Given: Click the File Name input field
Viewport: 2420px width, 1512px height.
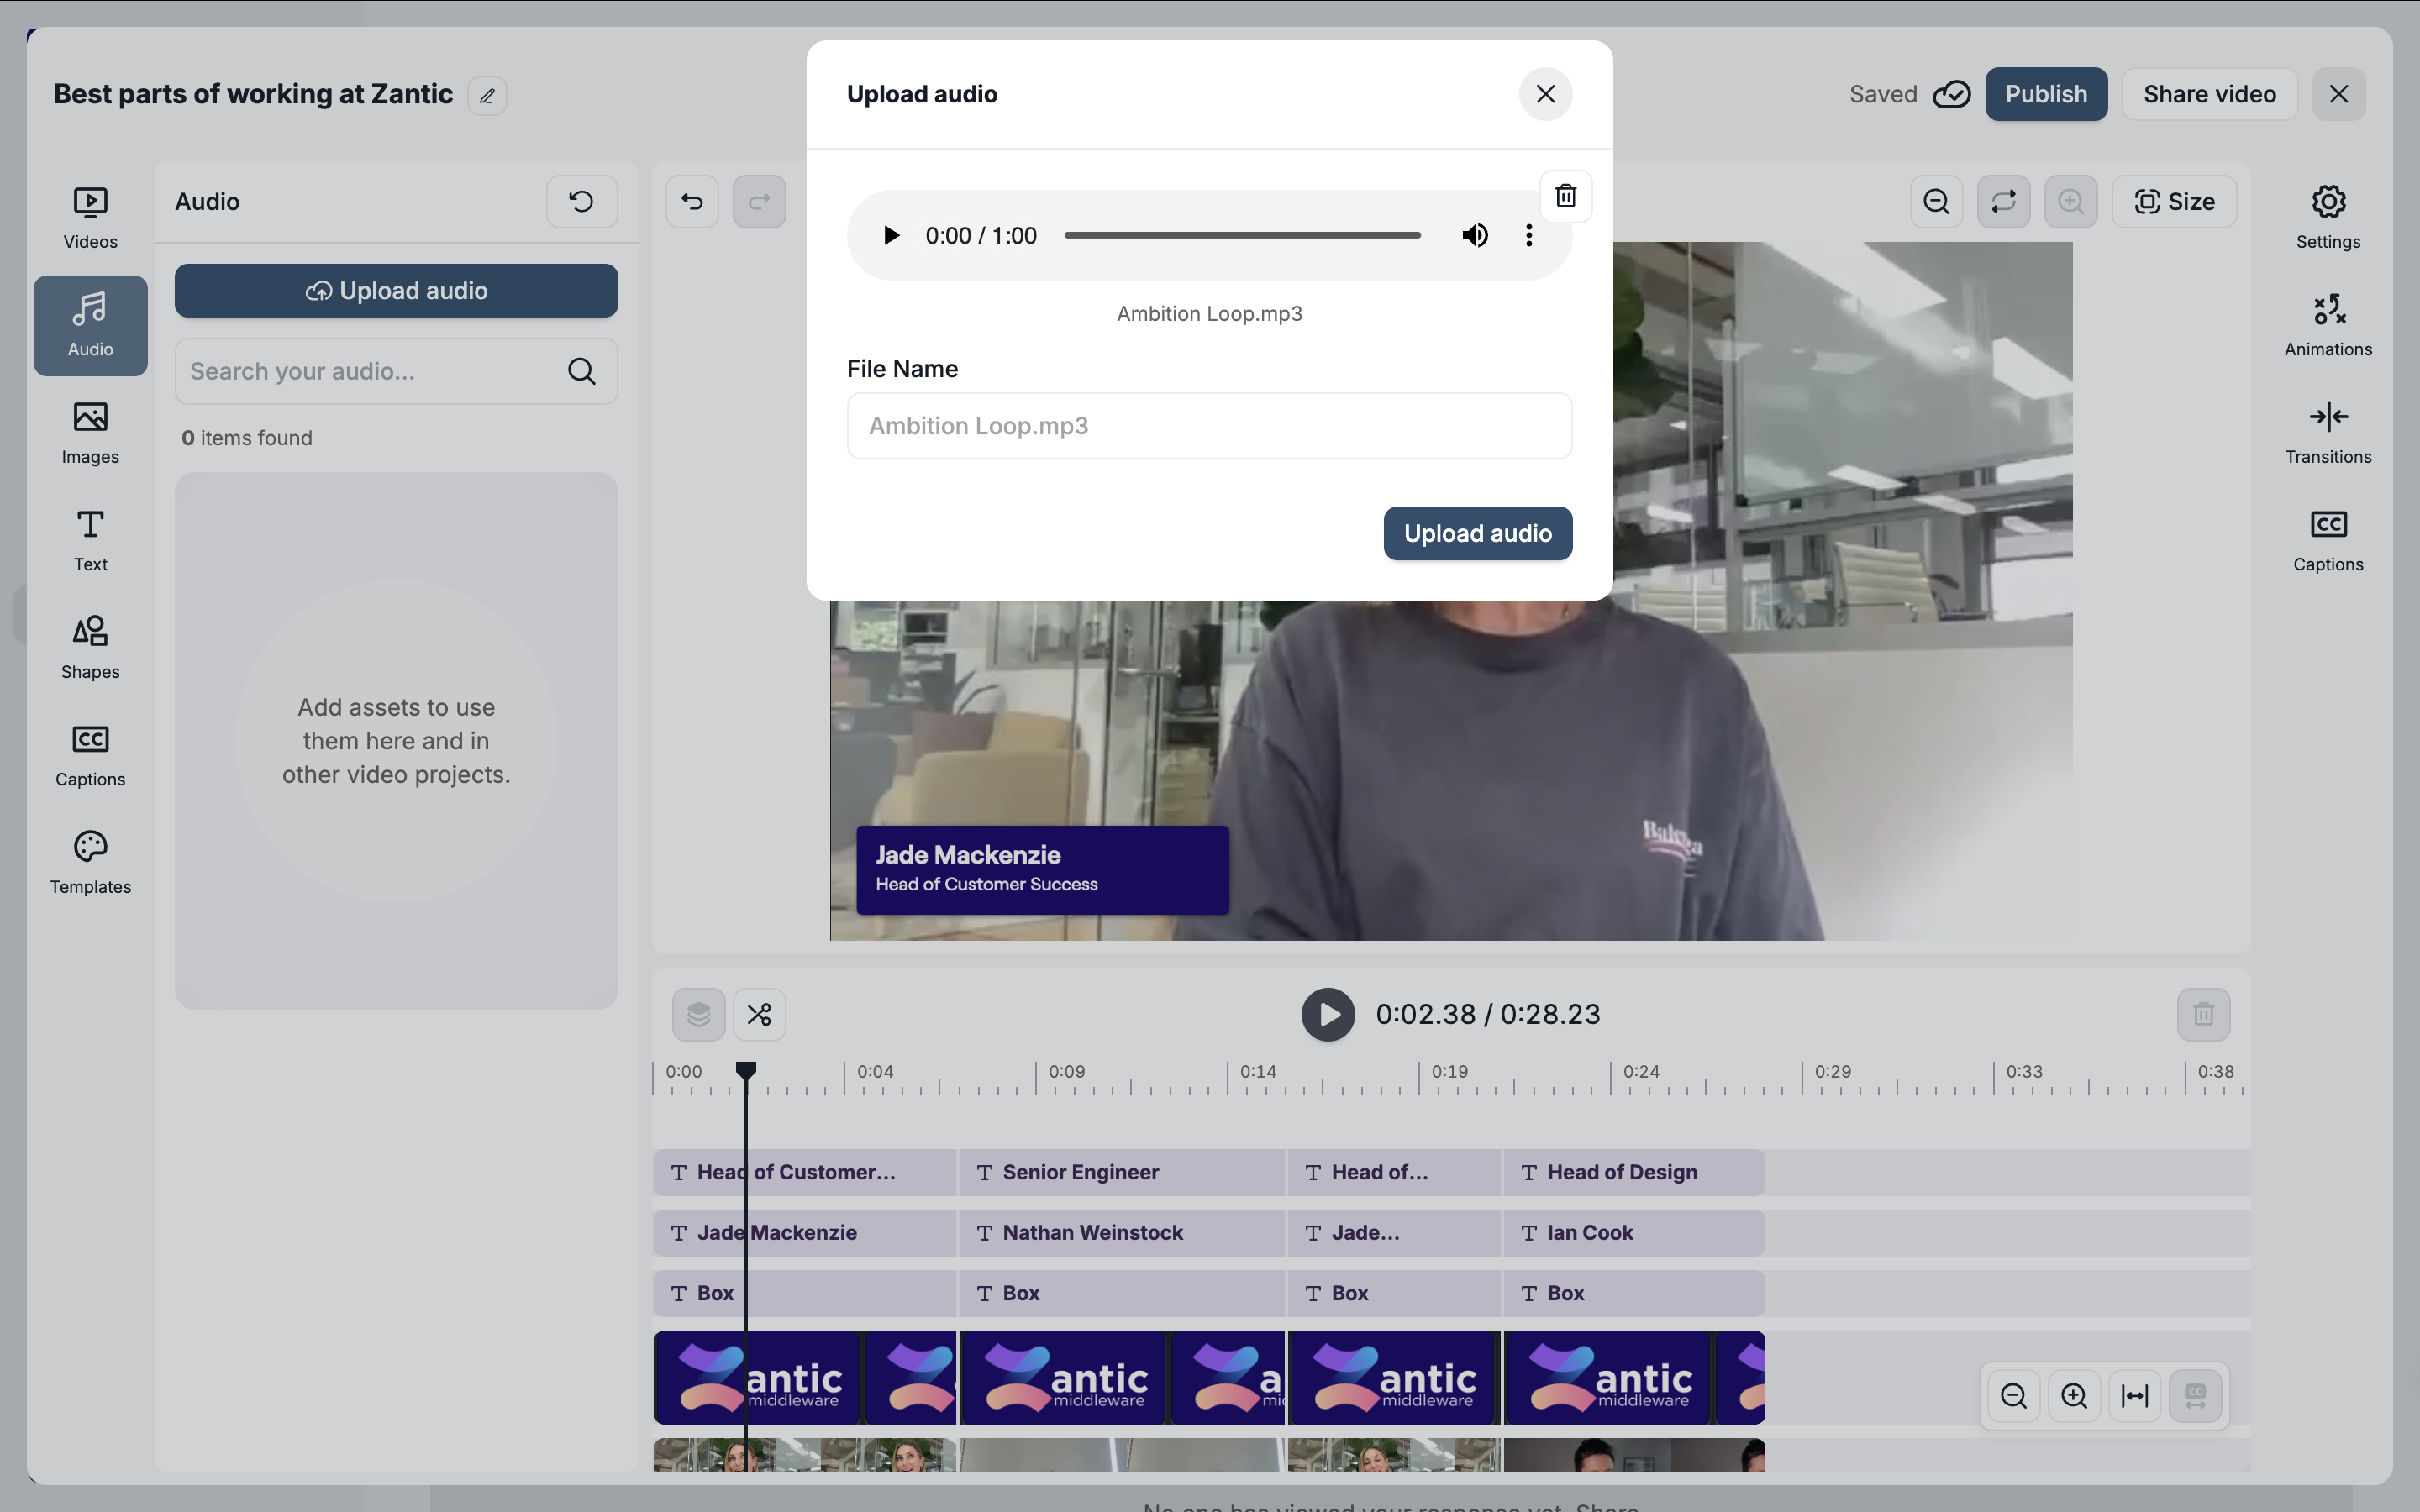Looking at the screenshot, I should click(1209, 426).
